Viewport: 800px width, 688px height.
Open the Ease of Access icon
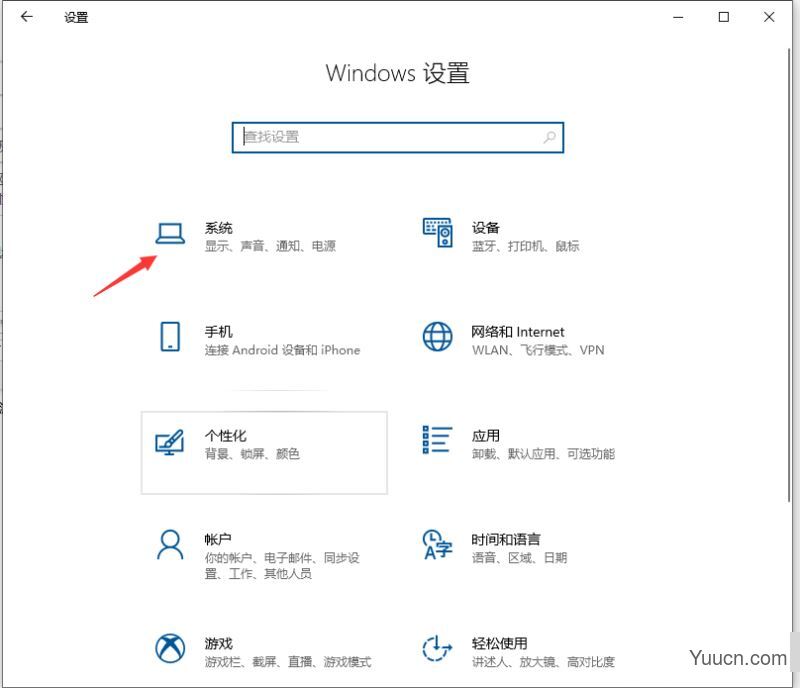click(x=437, y=648)
